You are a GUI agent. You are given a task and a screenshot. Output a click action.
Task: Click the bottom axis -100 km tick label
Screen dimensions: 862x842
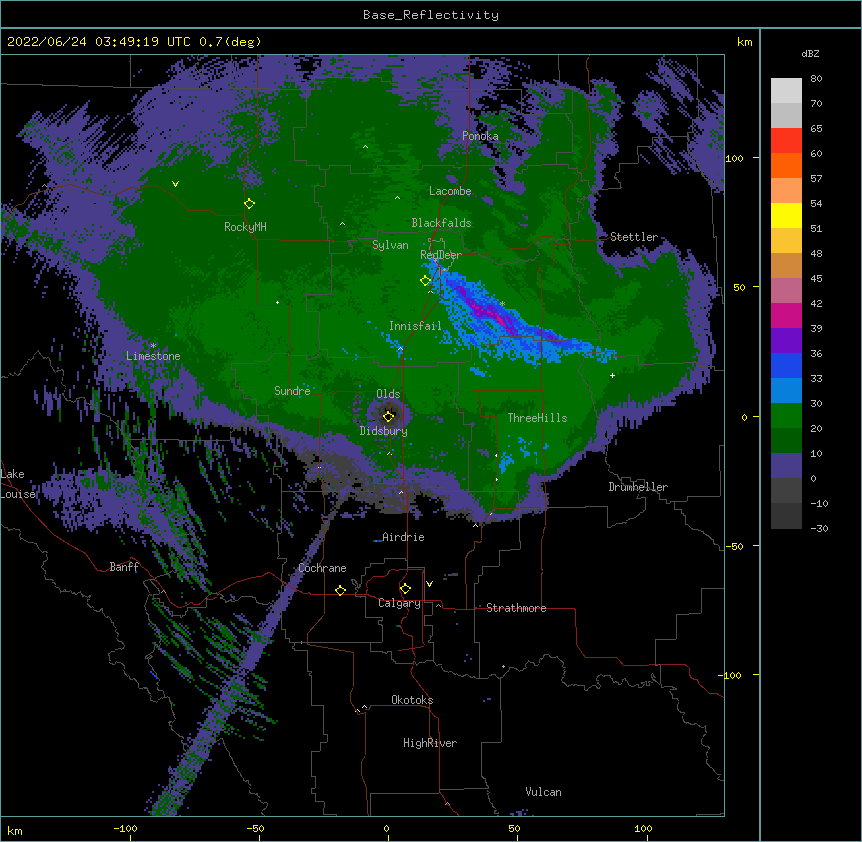125,828
